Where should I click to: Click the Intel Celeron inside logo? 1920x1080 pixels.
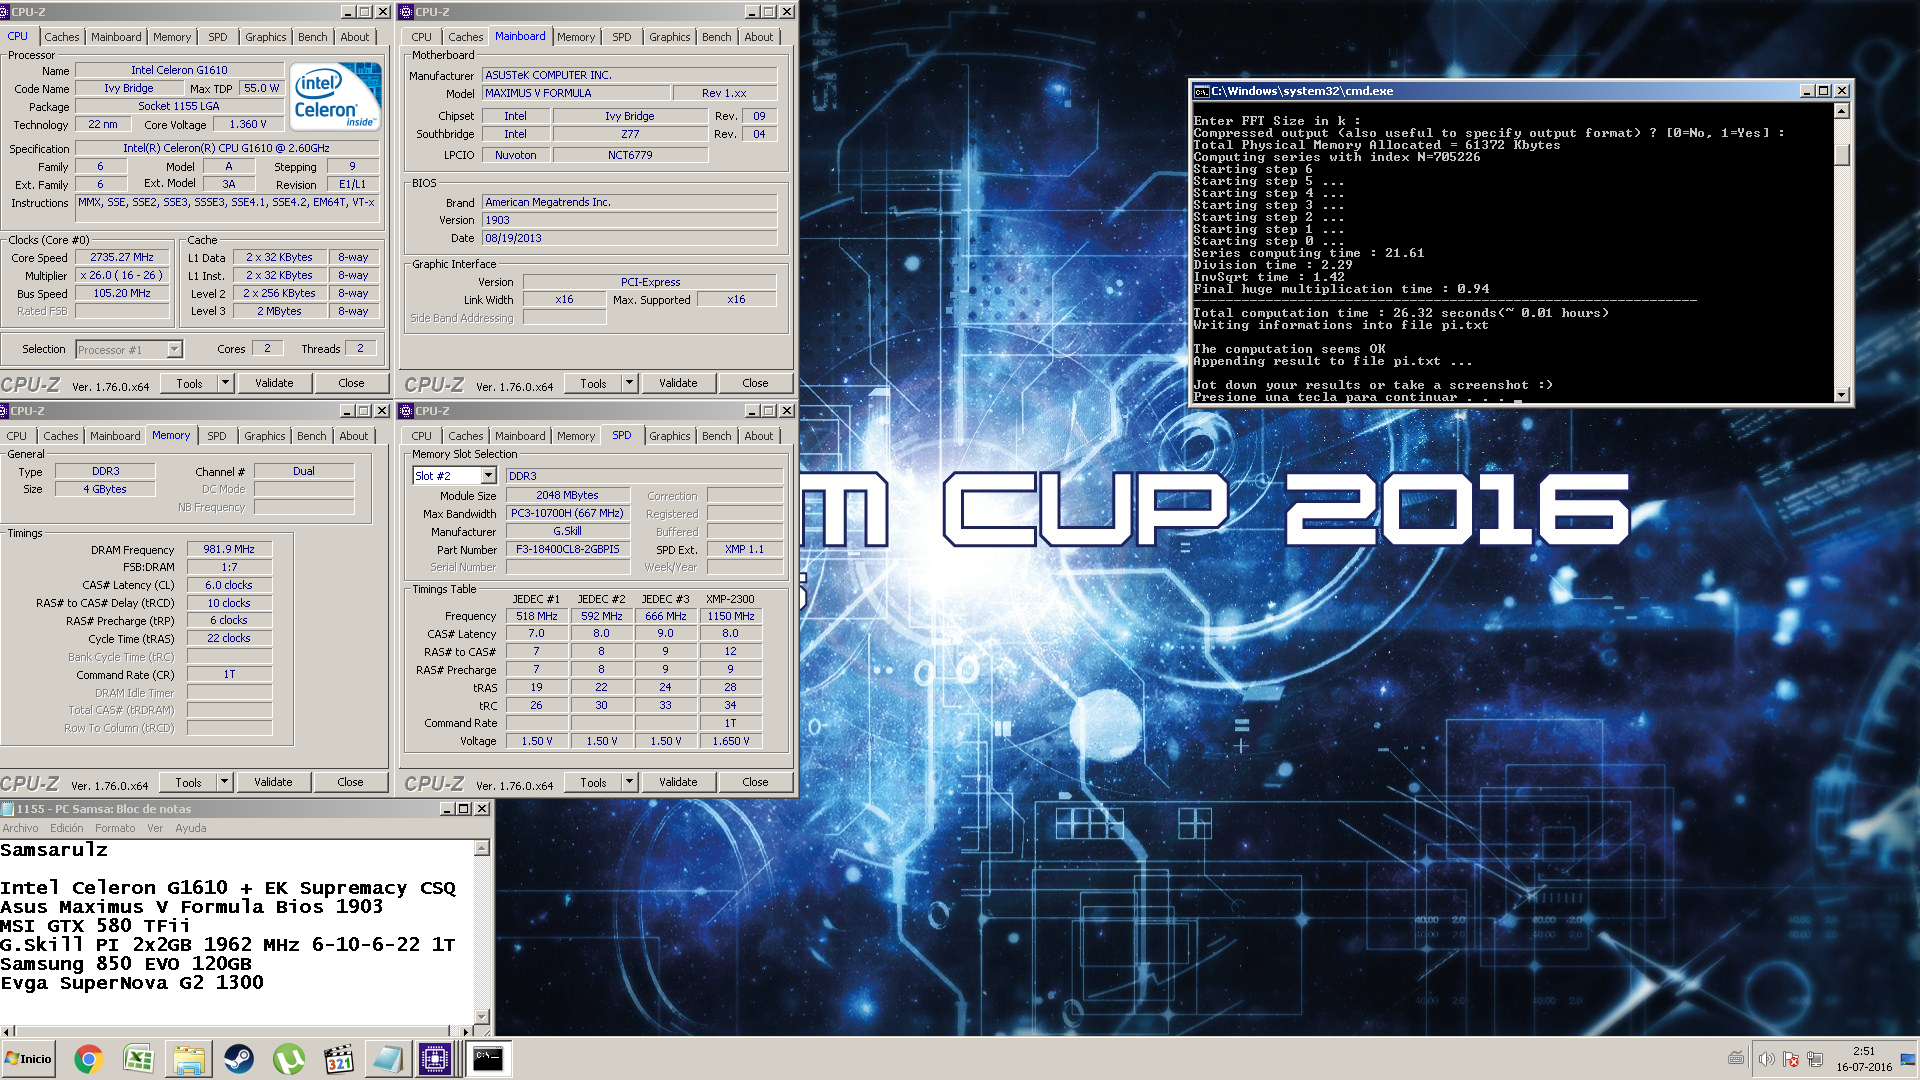(x=336, y=96)
